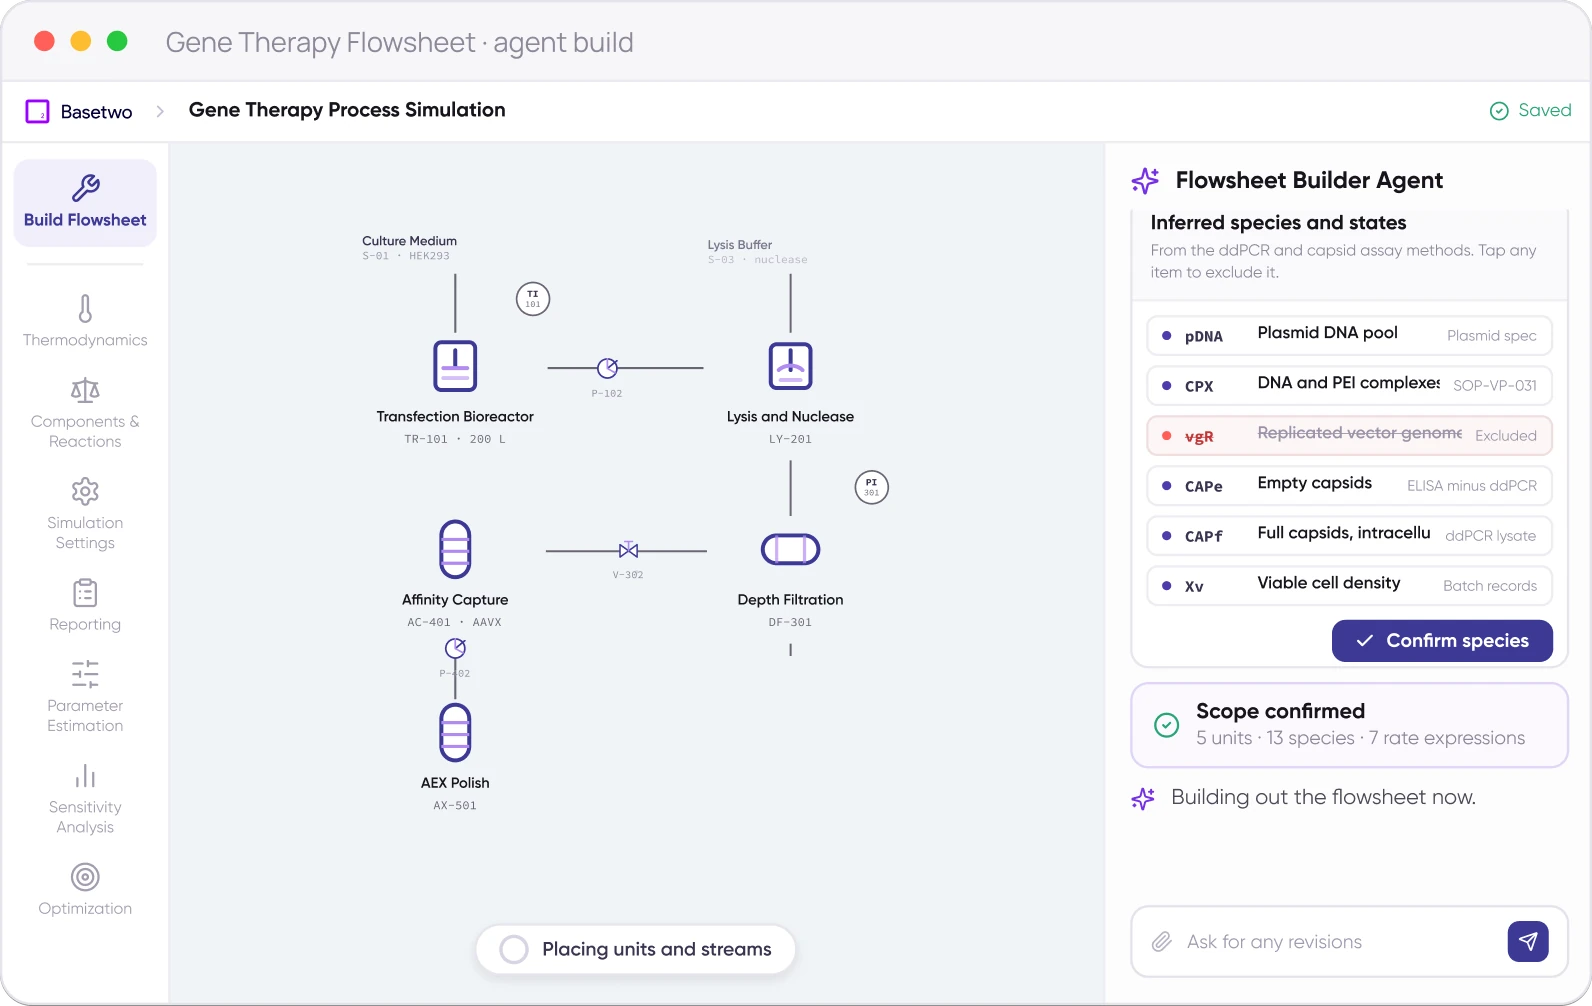Open Parameter Estimation section
Image resolution: width=1592 pixels, height=1006 pixels.
point(85,697)
